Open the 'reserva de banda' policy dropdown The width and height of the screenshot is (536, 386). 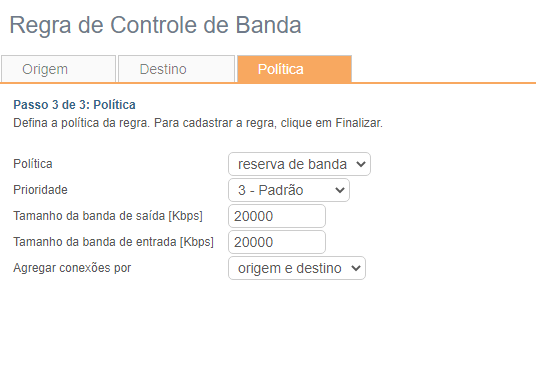(x=299, y=164)
